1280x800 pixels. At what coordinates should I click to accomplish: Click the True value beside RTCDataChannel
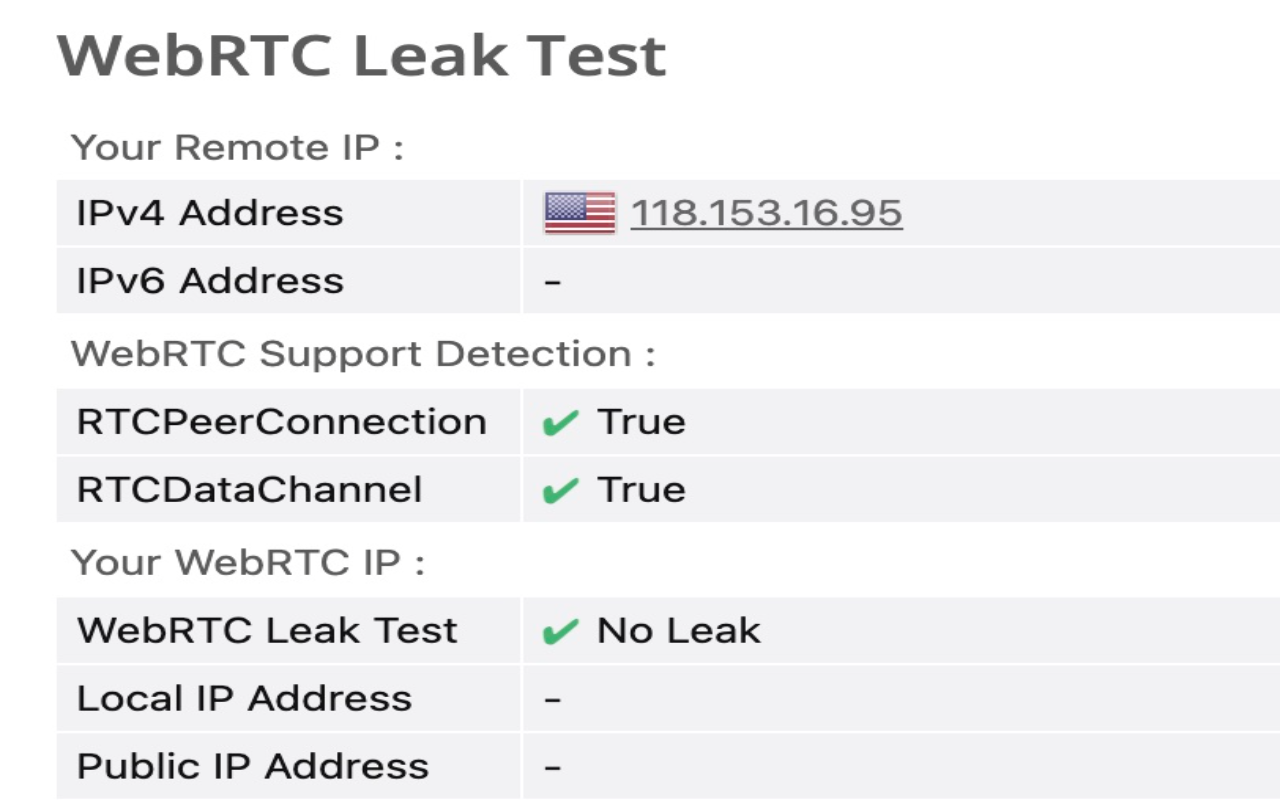[x=642, y=490]
